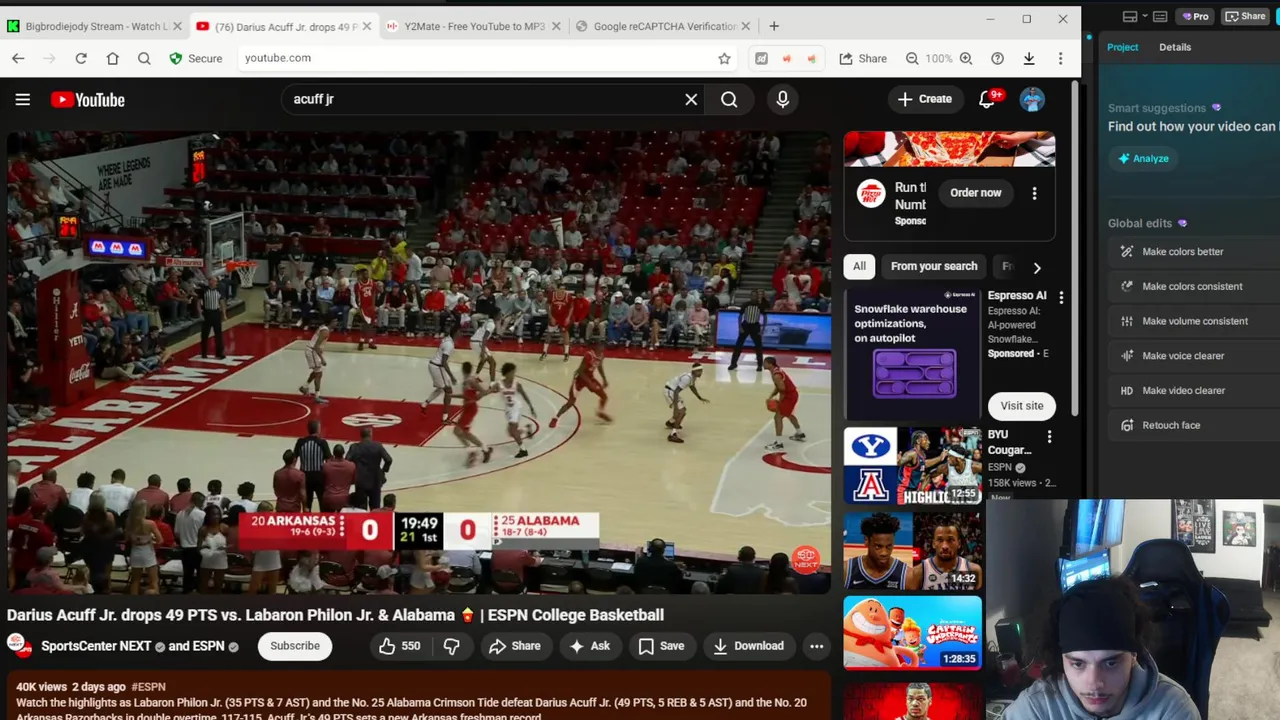1280x720 pixels.
Task: Close the Darius Acuff YouTube tab
Action: coord(366,26)
